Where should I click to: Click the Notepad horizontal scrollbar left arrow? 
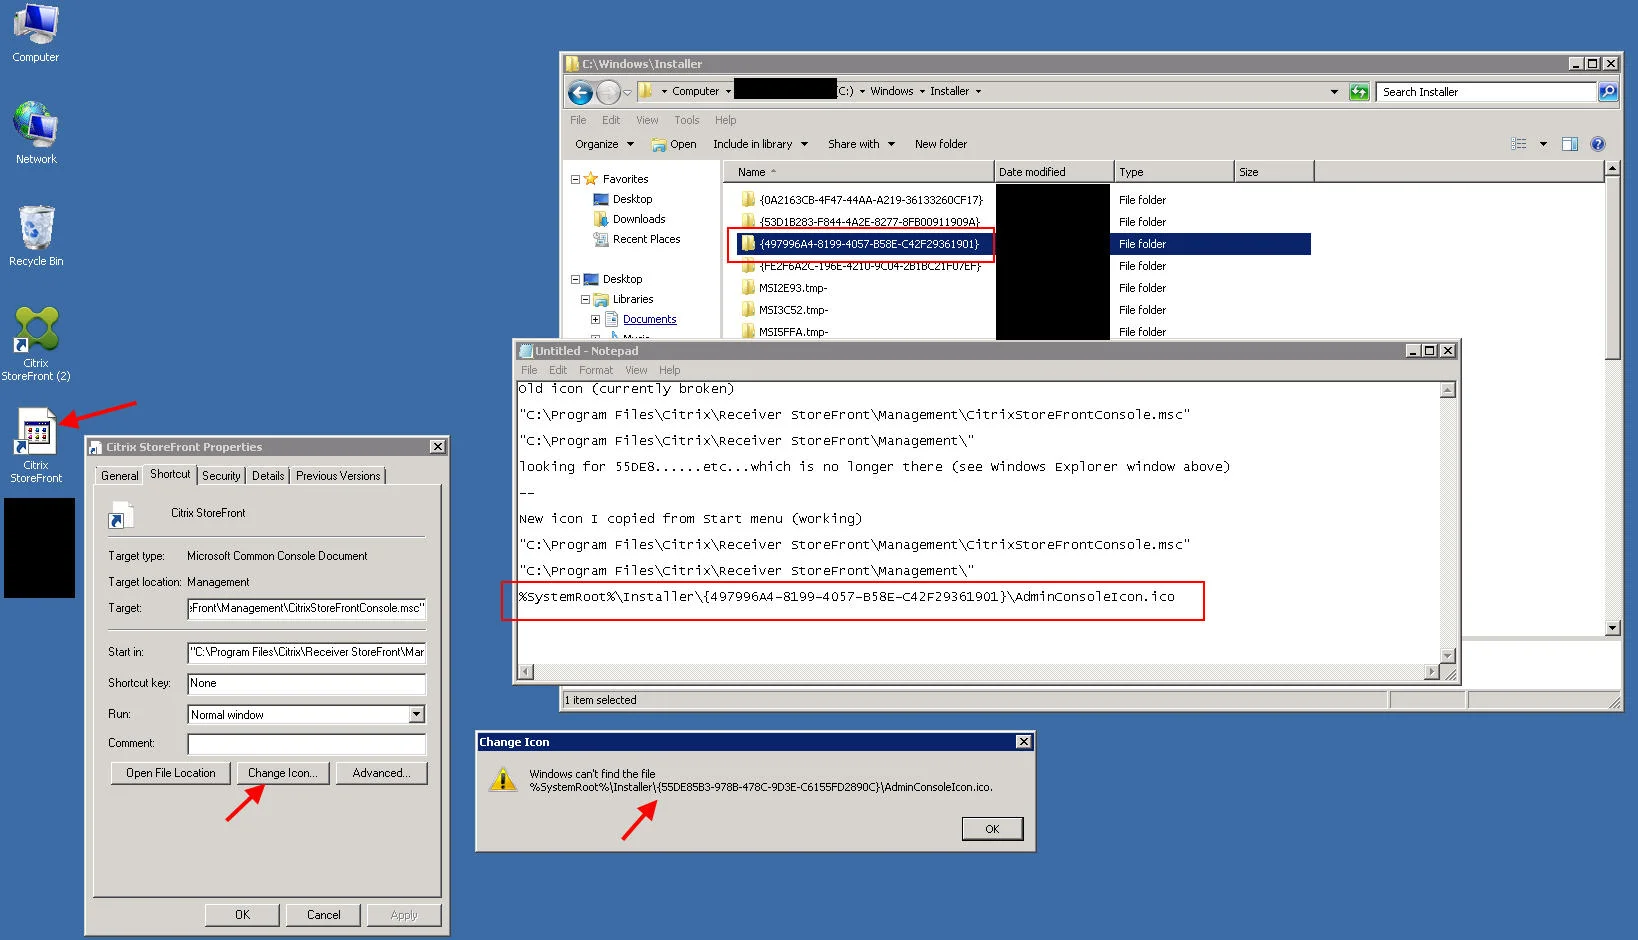pyautogui.click(x=526, y=672)
